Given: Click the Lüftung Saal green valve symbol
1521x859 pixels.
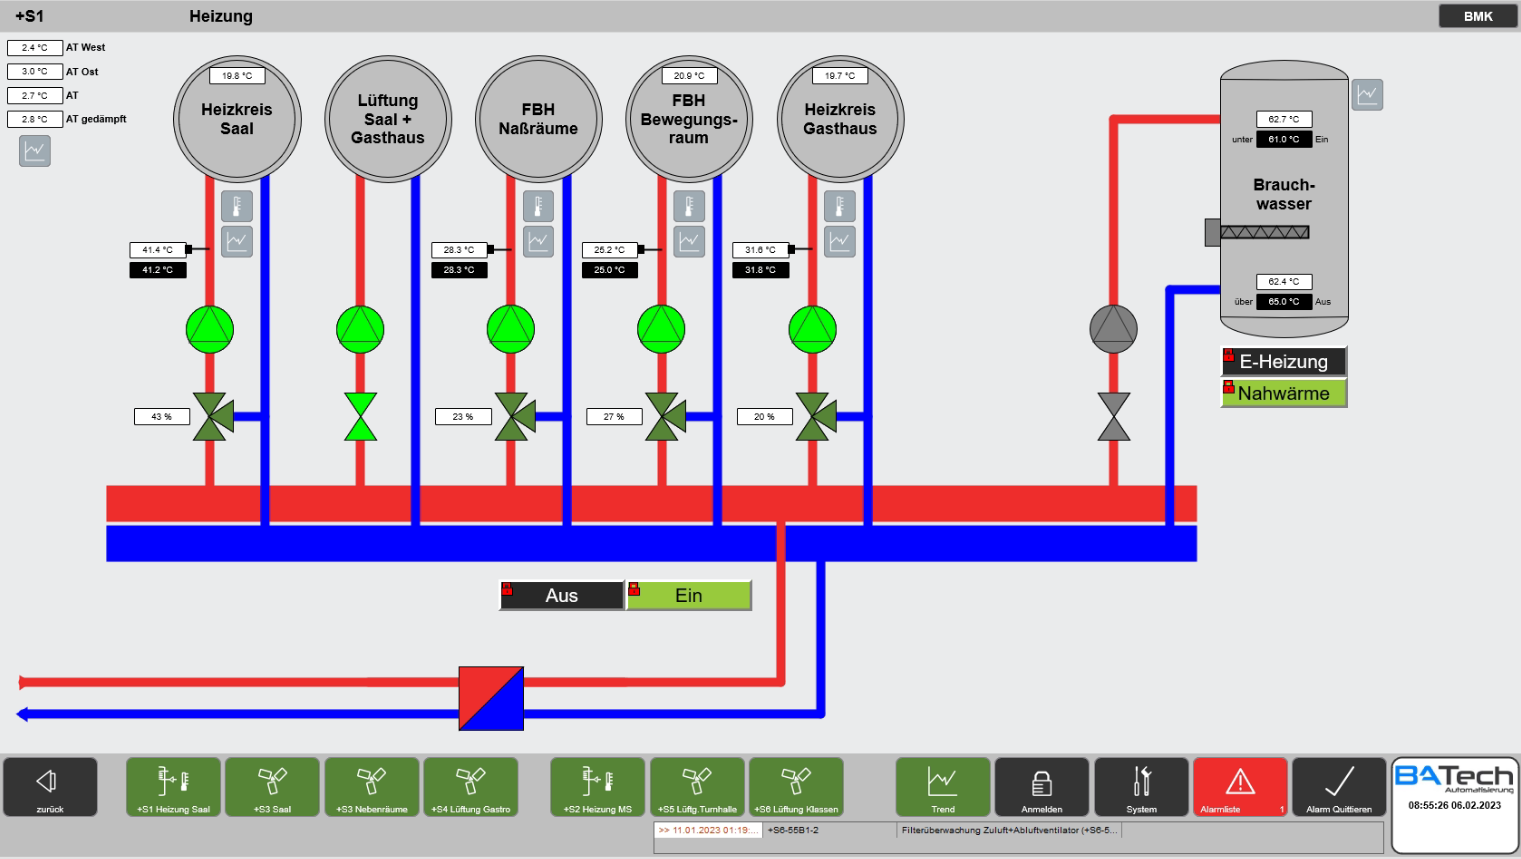Looking at the screenshot, I should pos(360,416).
